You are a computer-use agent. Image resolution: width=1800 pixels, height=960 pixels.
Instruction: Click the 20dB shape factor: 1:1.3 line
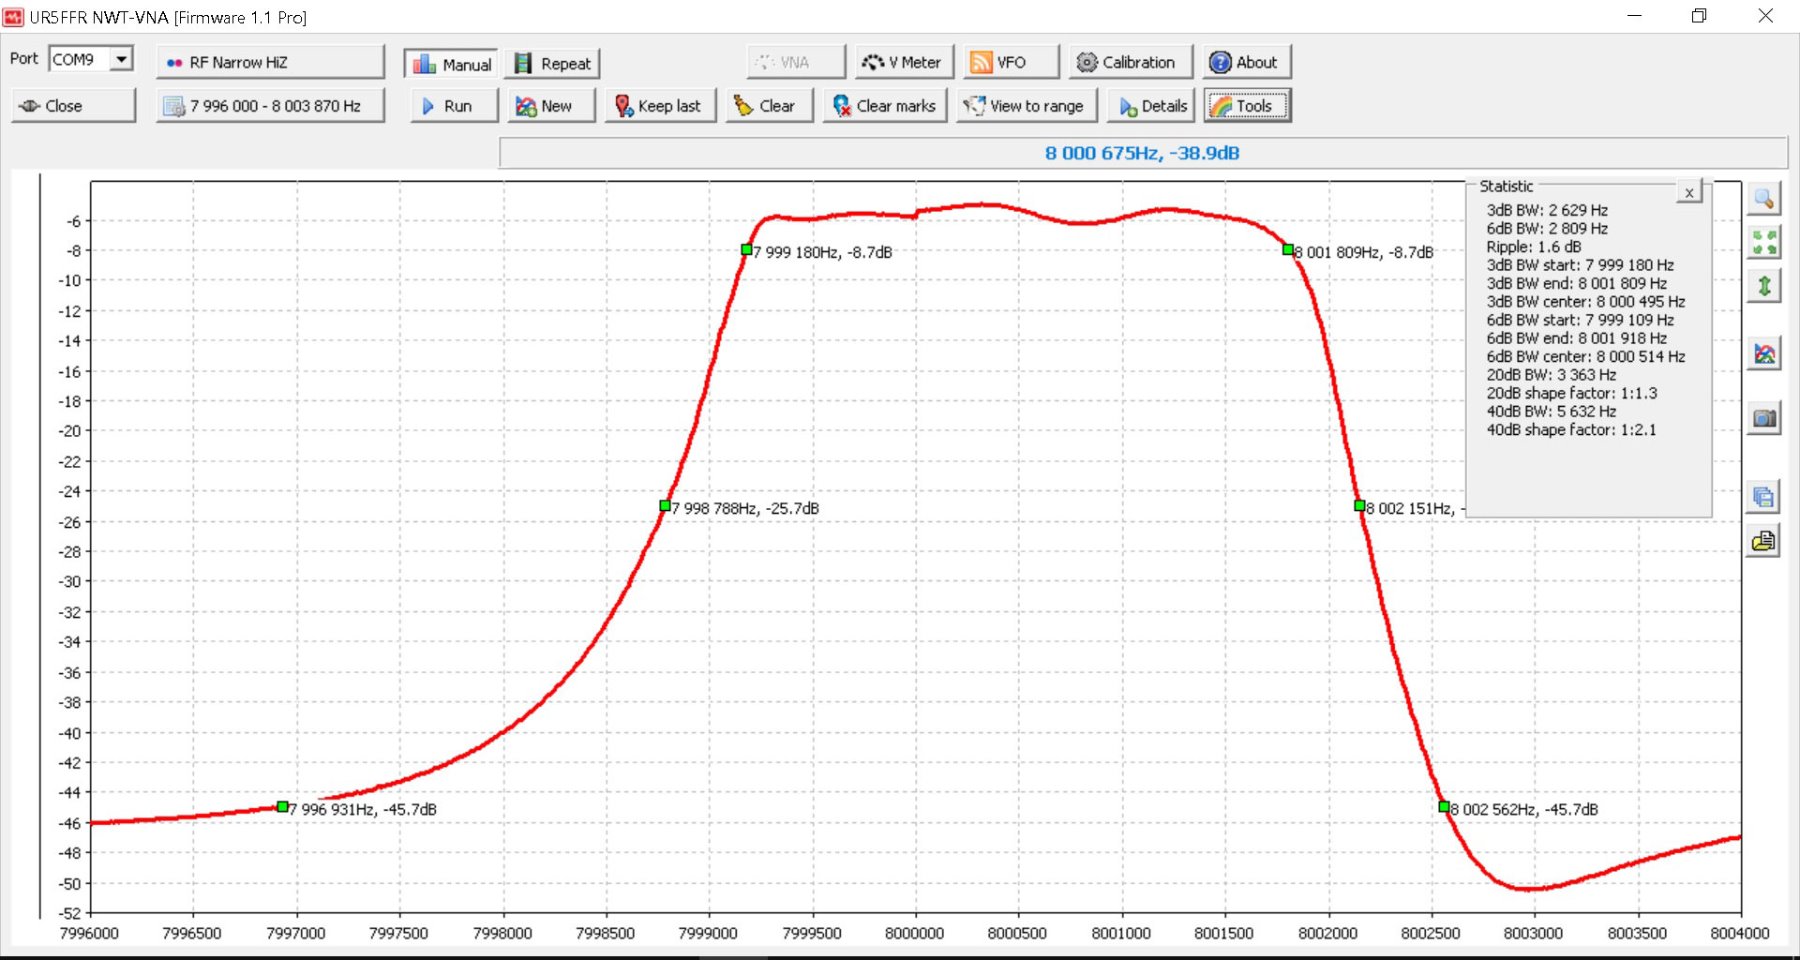tap(1572, 394)
